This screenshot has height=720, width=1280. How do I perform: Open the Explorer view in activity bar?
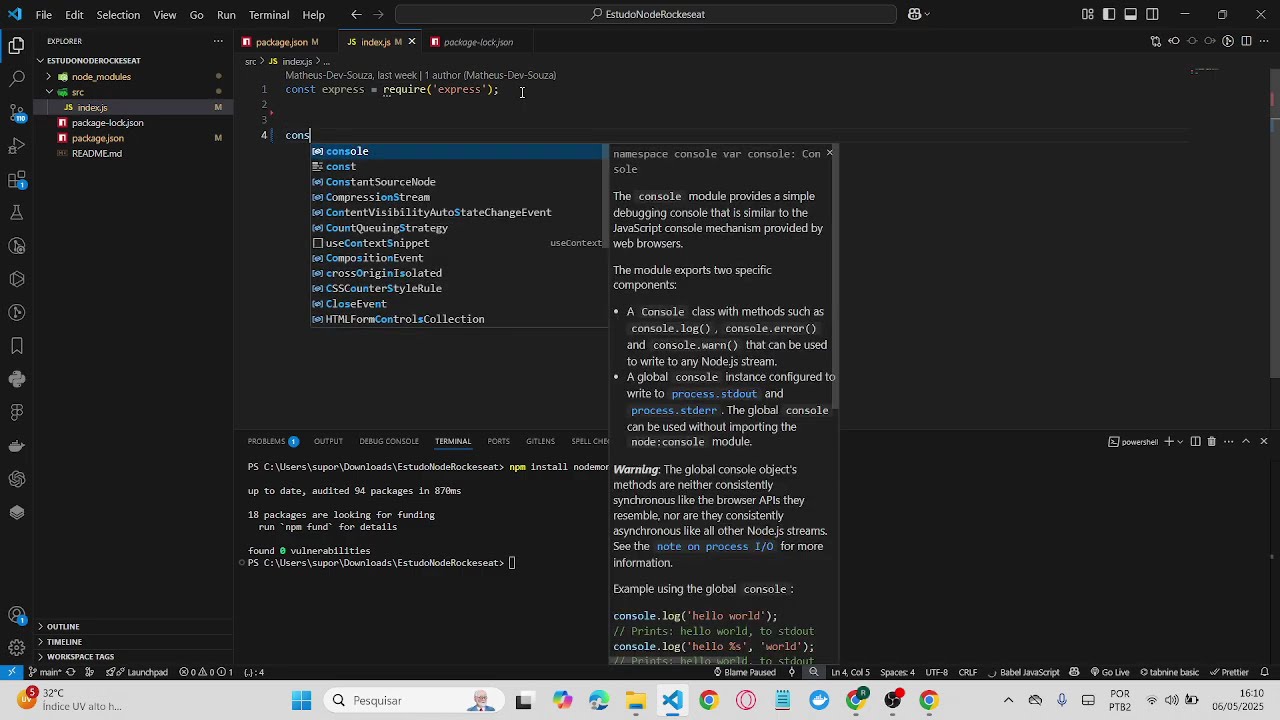pos(16,45)
